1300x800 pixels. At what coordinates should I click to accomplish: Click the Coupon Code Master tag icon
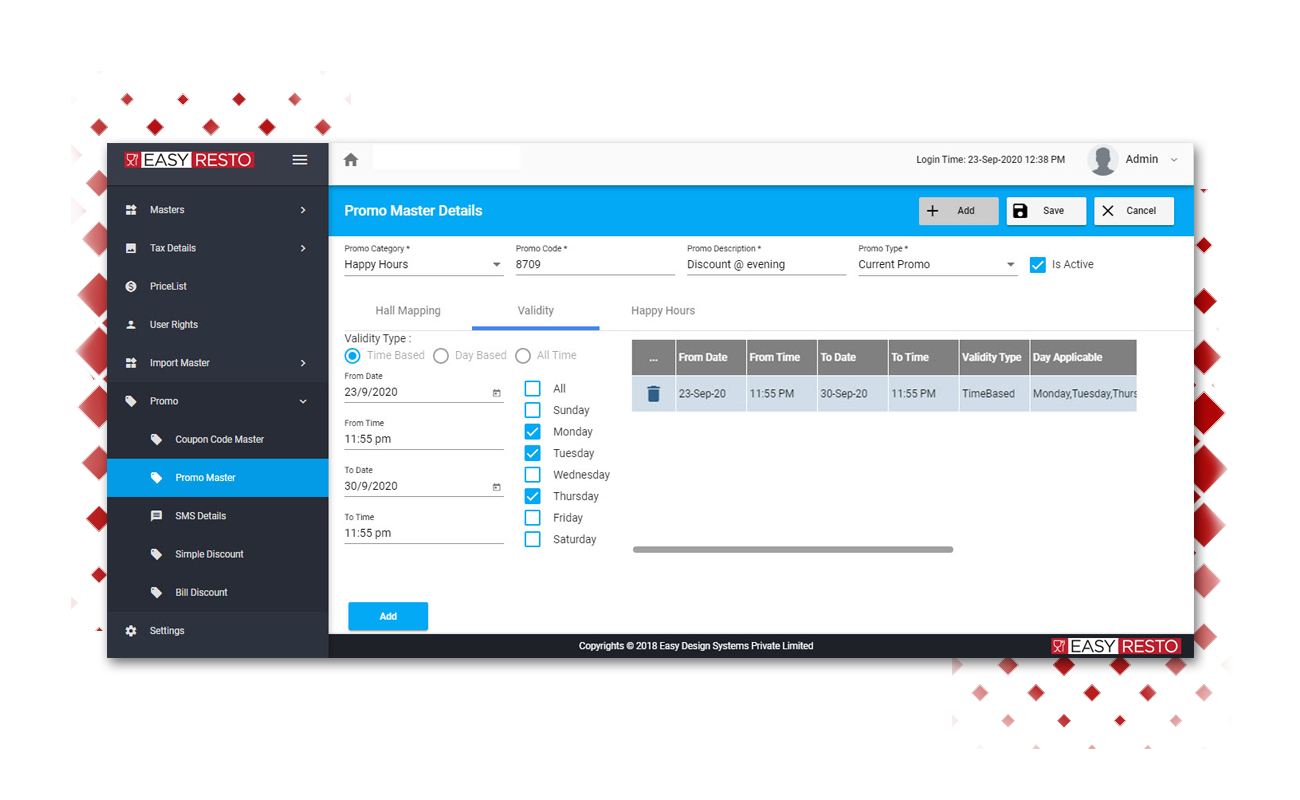coord(156,439)
